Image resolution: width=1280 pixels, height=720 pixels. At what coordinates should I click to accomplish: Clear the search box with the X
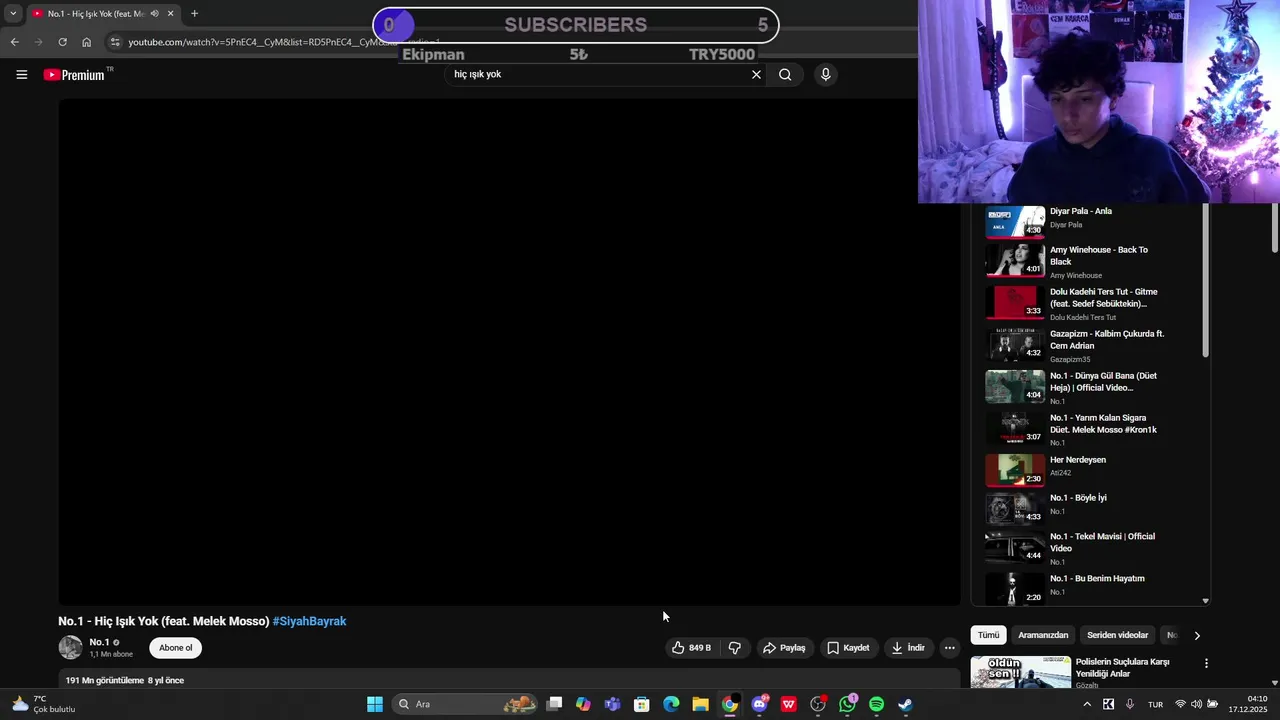(x=756, y=74)
